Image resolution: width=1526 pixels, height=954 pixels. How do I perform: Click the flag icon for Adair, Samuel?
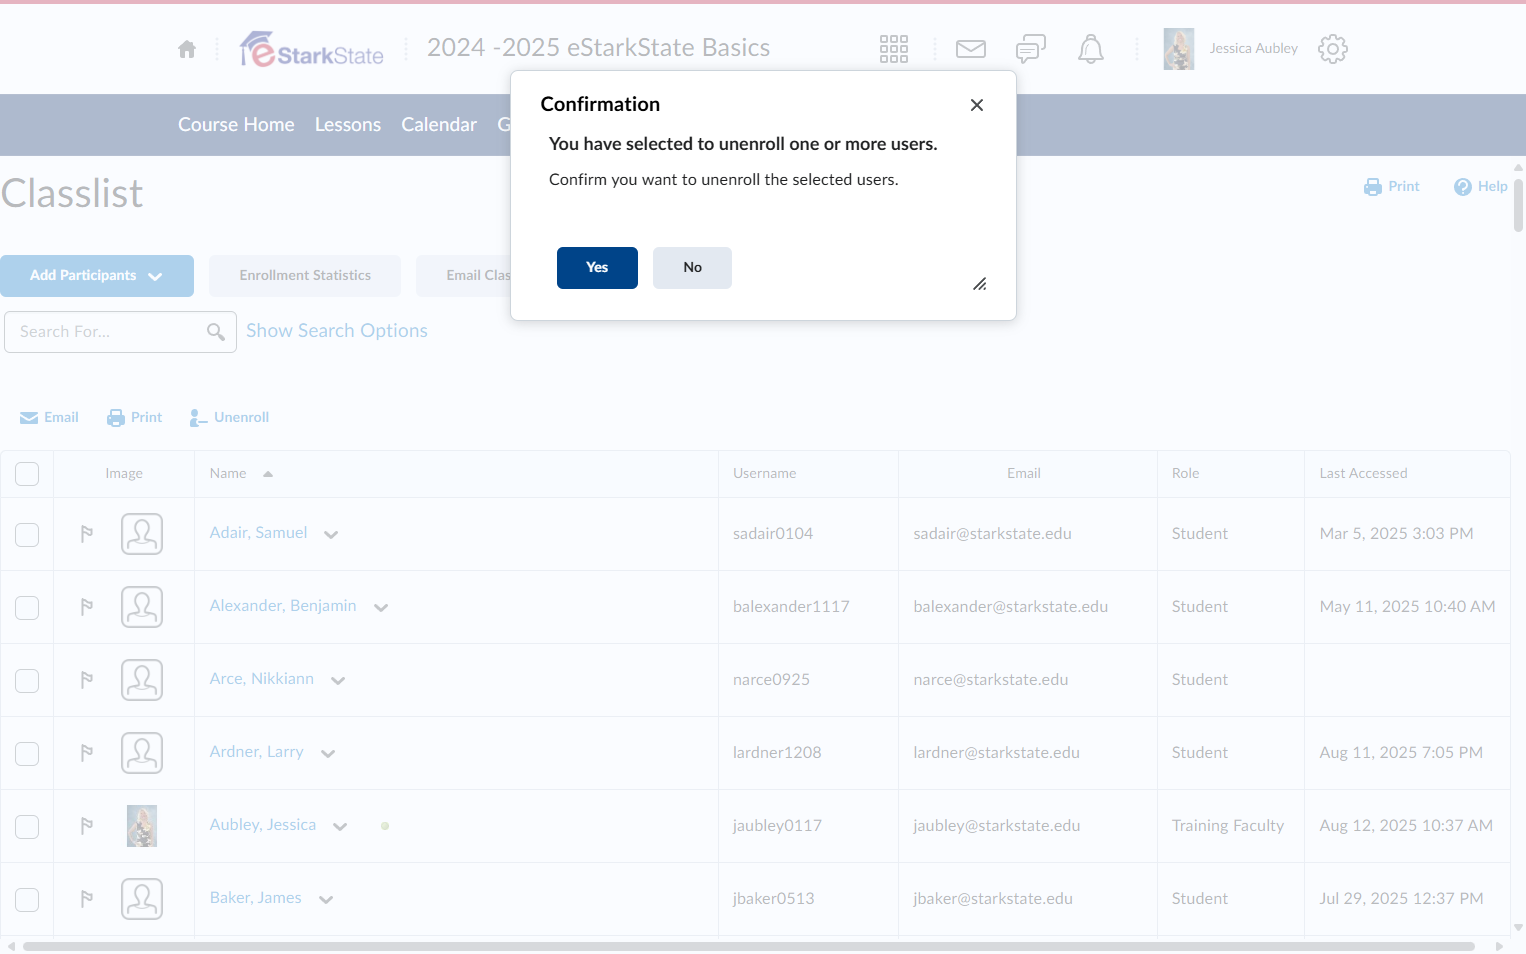pos(87,534)
